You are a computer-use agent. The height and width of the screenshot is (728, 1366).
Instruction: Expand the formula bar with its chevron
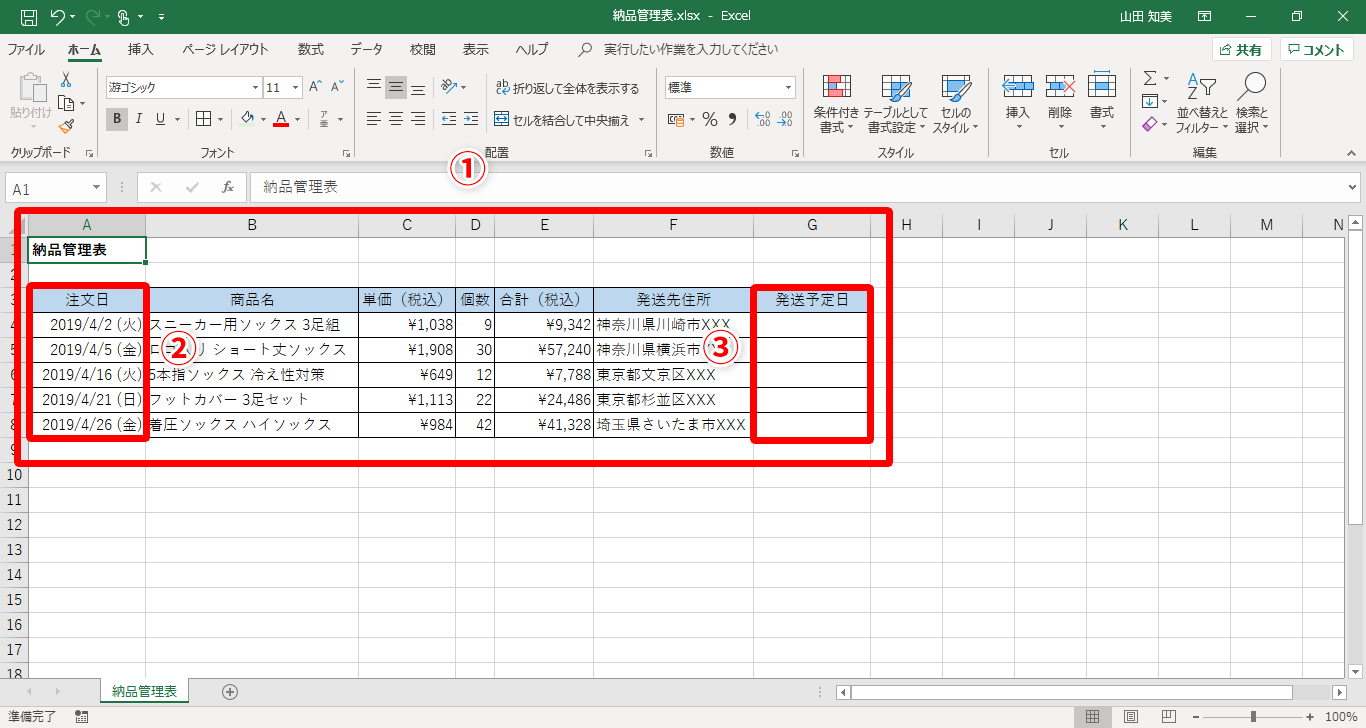point(1353,187)
